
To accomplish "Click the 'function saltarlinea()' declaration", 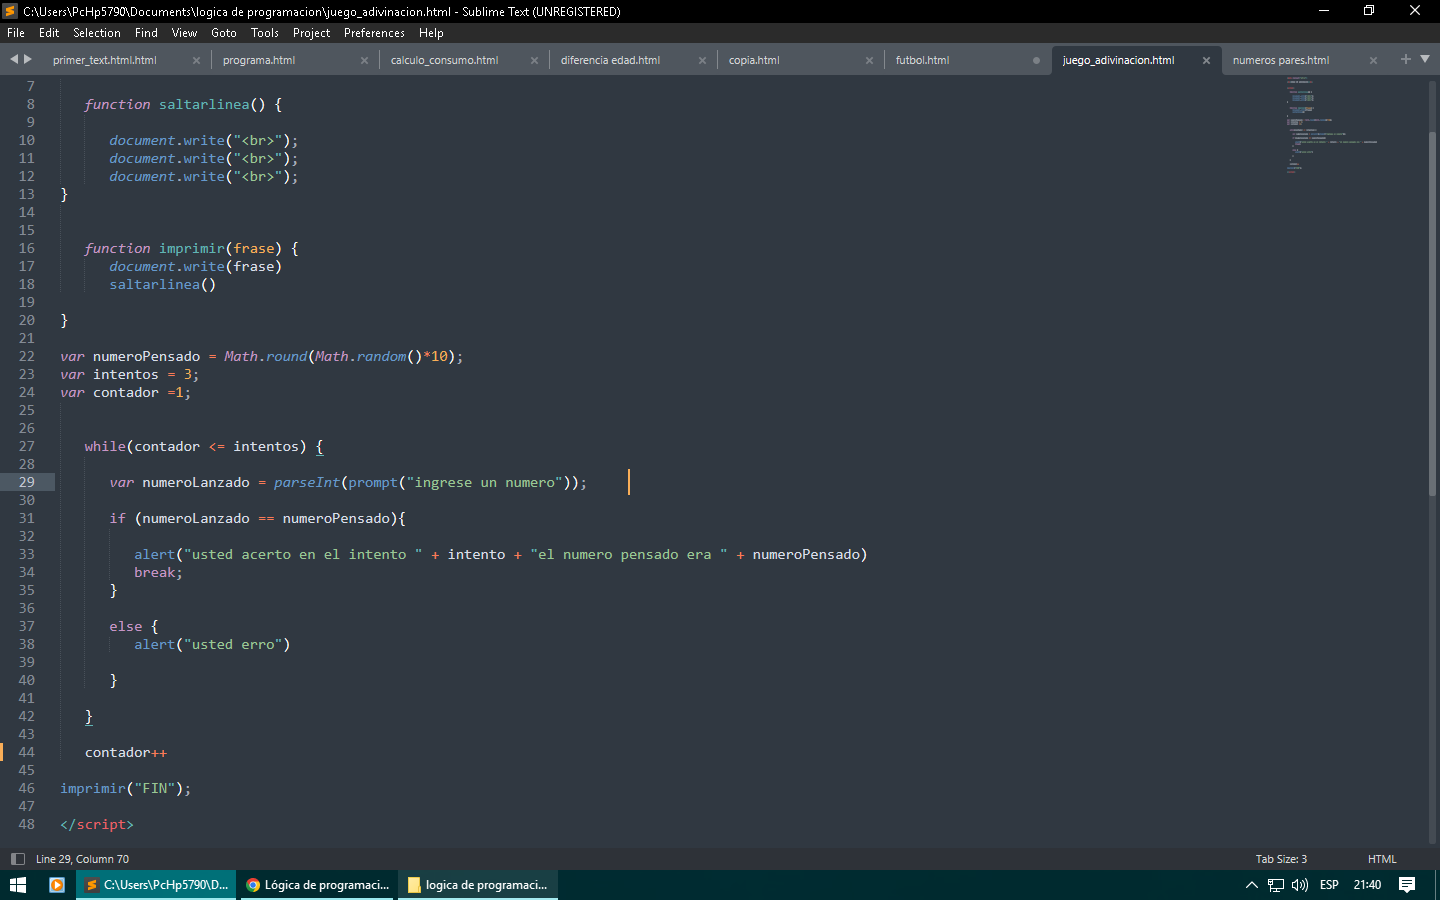I will point(183,104).
